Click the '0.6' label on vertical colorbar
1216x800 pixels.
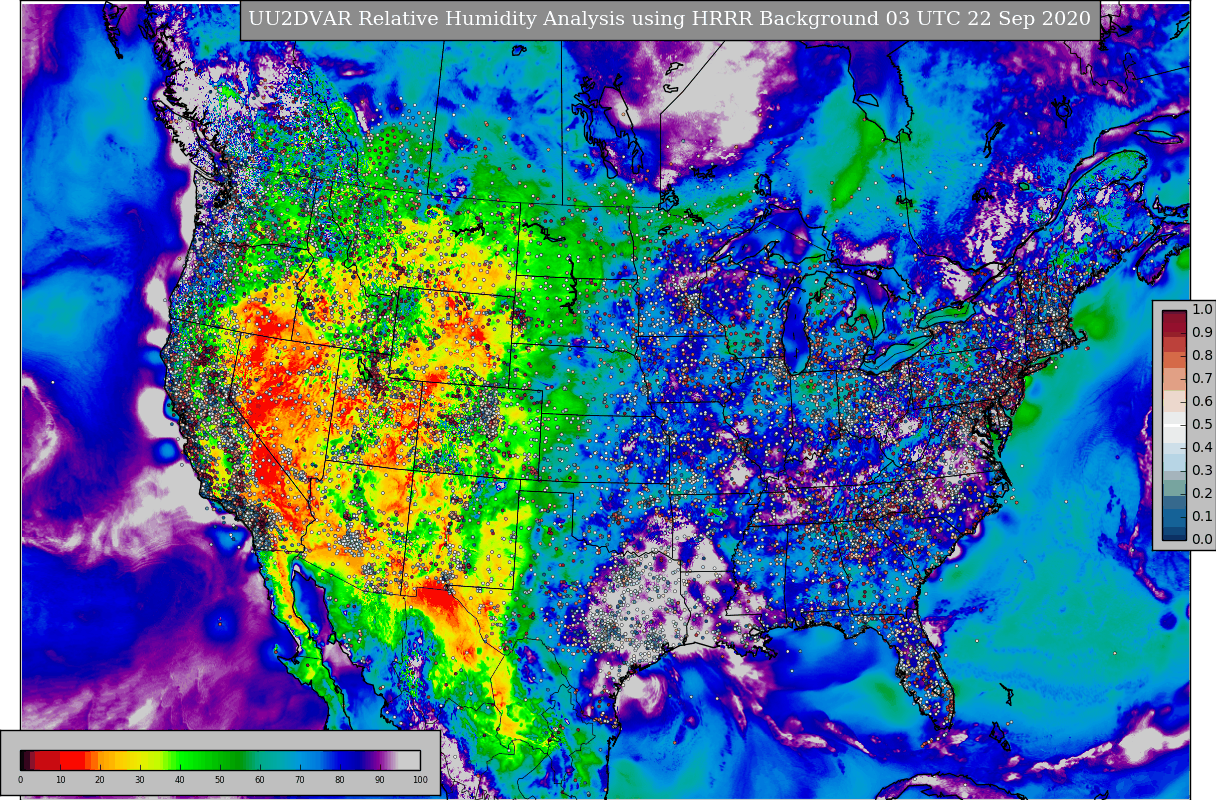pyautogui.click(x=1202, y=401)
